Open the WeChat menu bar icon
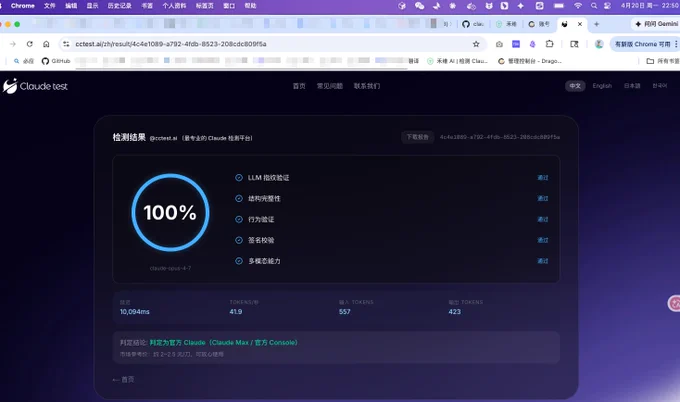 click(419, 6)
